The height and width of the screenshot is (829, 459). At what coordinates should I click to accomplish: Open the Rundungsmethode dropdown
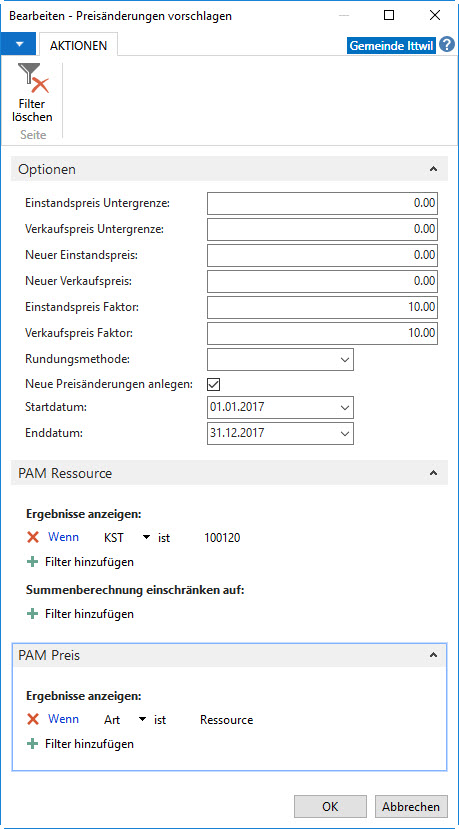(345, 360)
